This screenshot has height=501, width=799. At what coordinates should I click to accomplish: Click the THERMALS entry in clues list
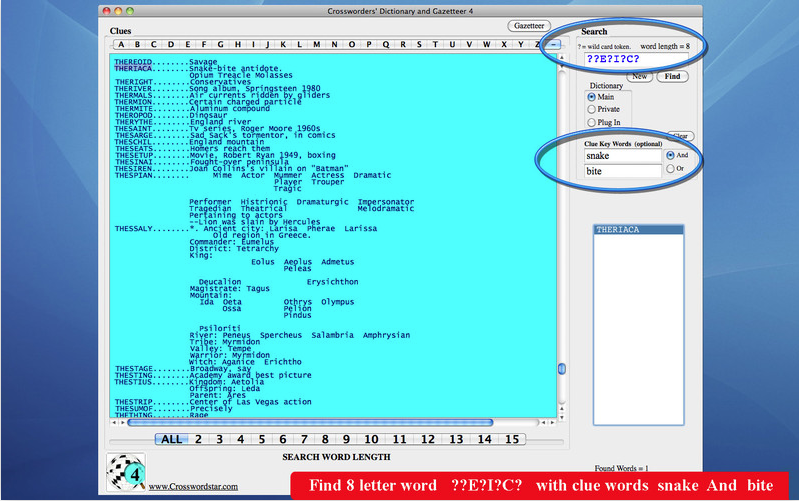click(133, 95)
